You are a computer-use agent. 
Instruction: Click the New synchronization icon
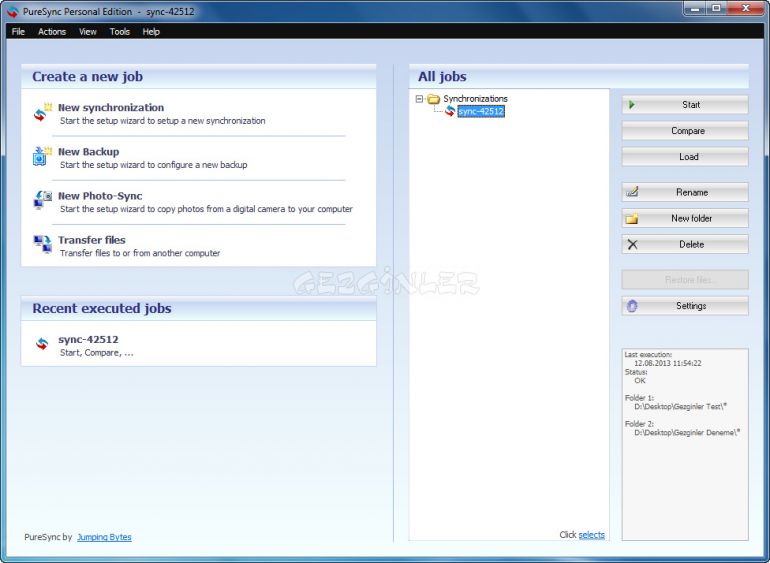pyautogui.click(x=42, y=113)
